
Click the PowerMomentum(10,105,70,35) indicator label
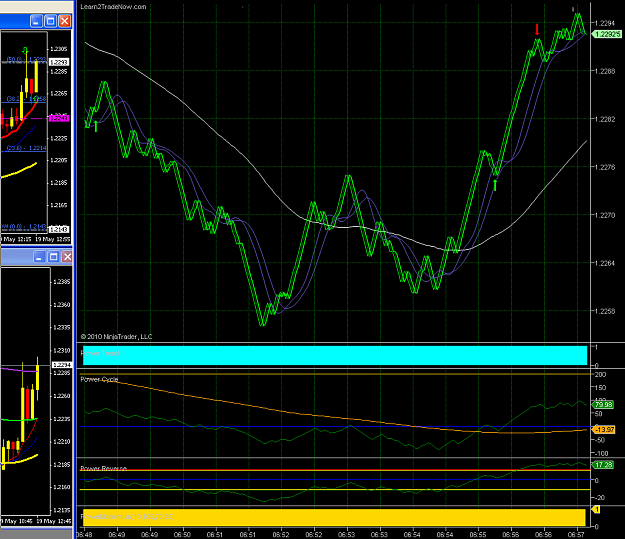[x=128, y=517]
